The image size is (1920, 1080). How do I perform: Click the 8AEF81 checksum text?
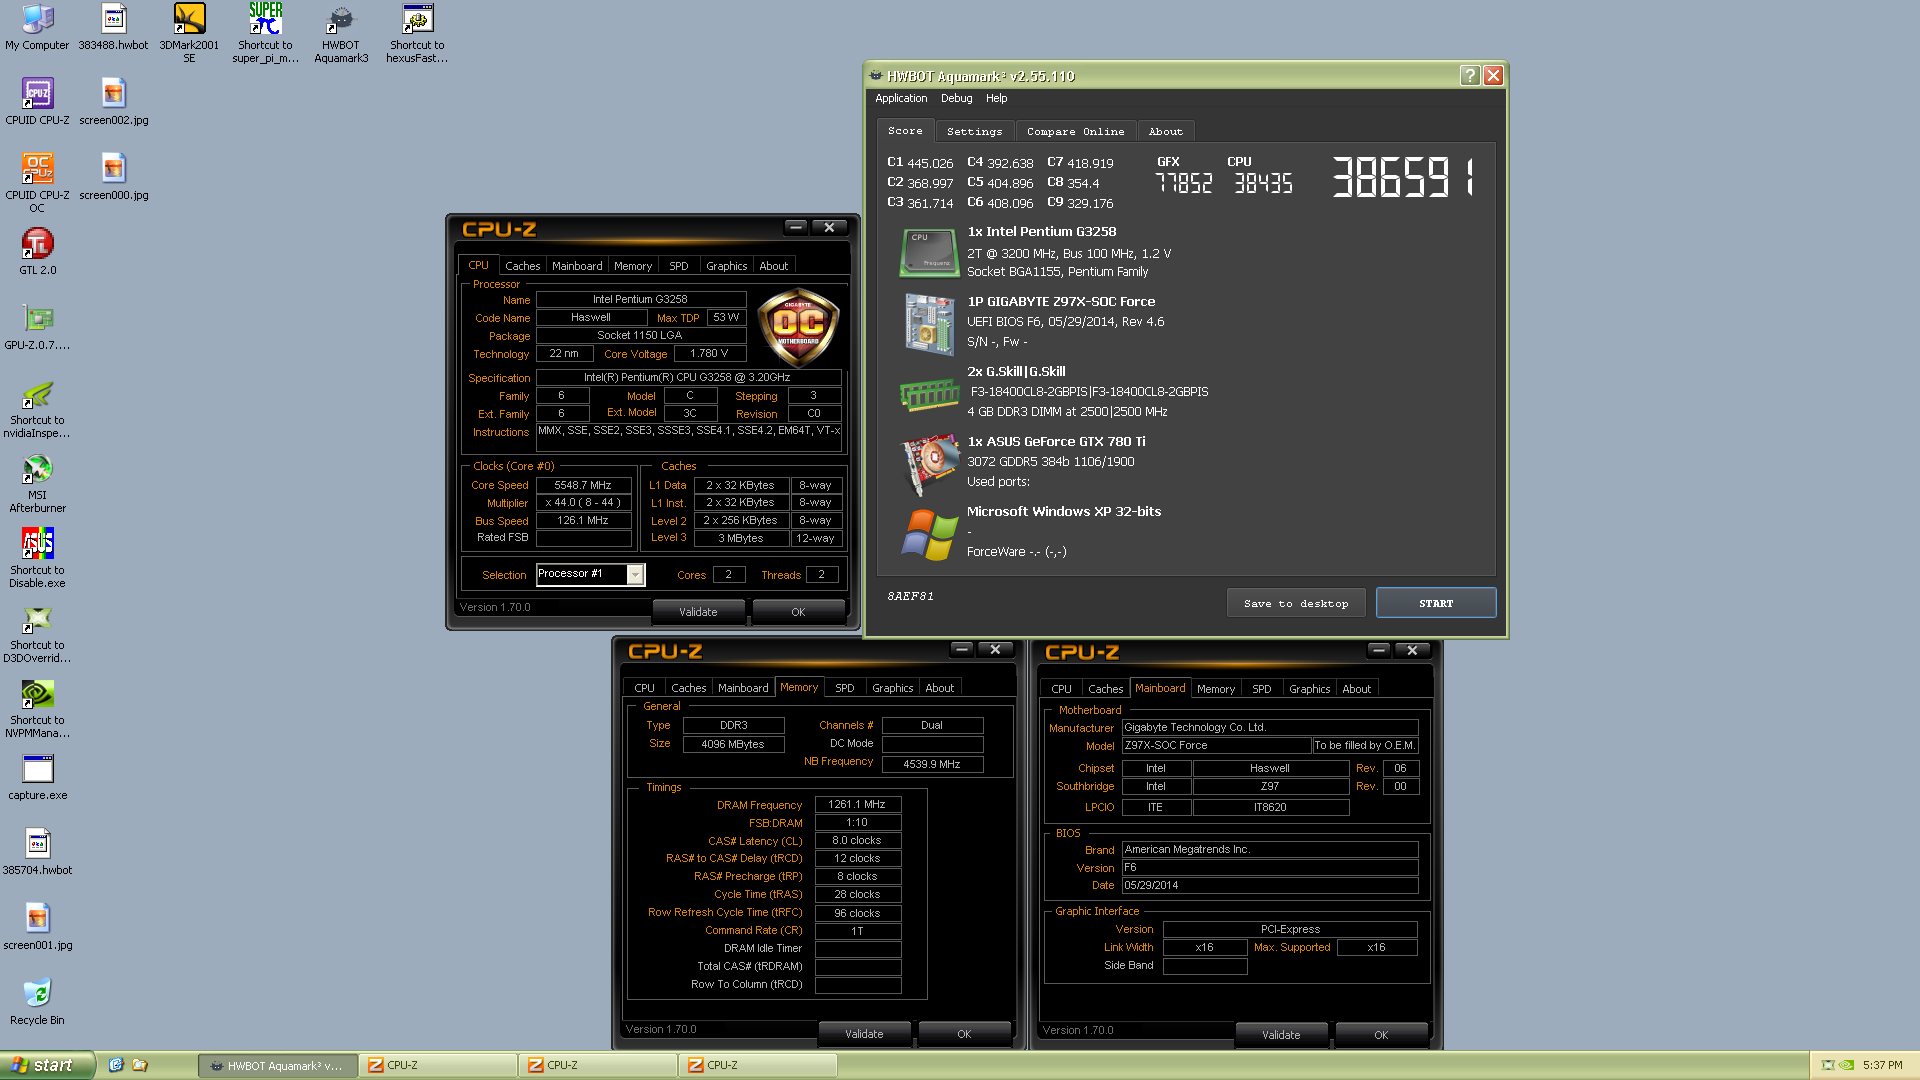(910, 596)
